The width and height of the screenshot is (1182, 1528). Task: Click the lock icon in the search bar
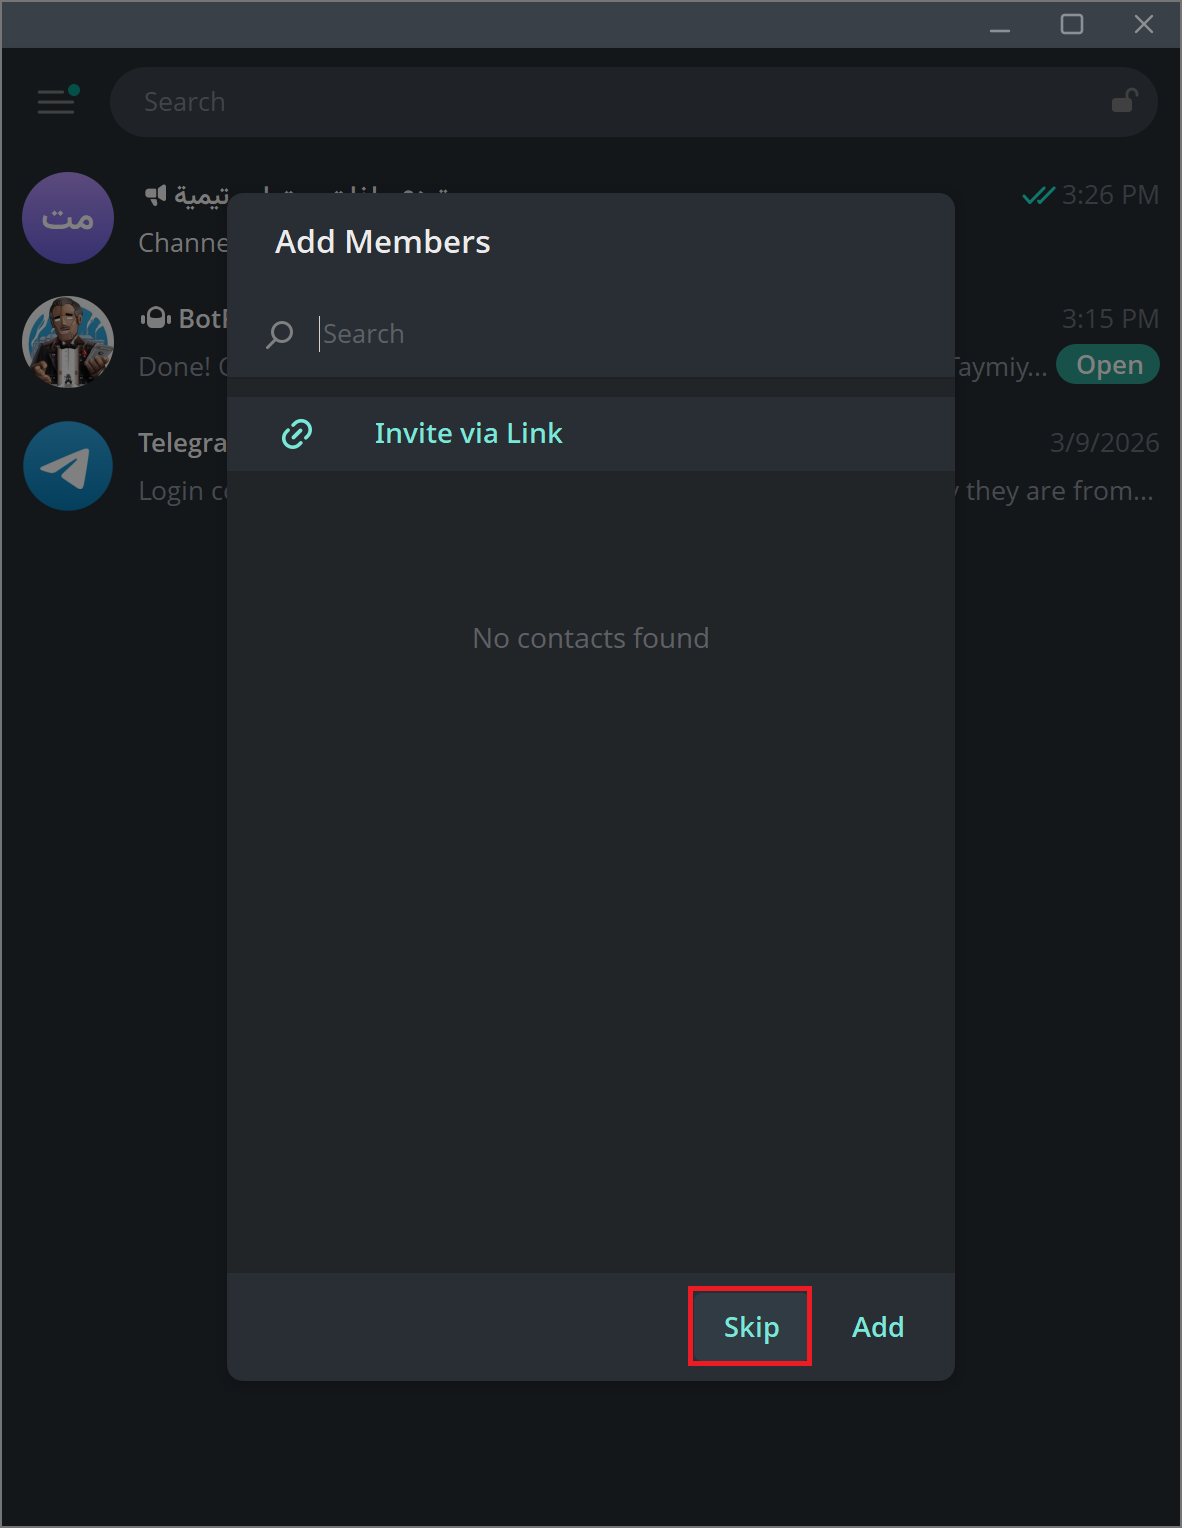pos(1125,100)
